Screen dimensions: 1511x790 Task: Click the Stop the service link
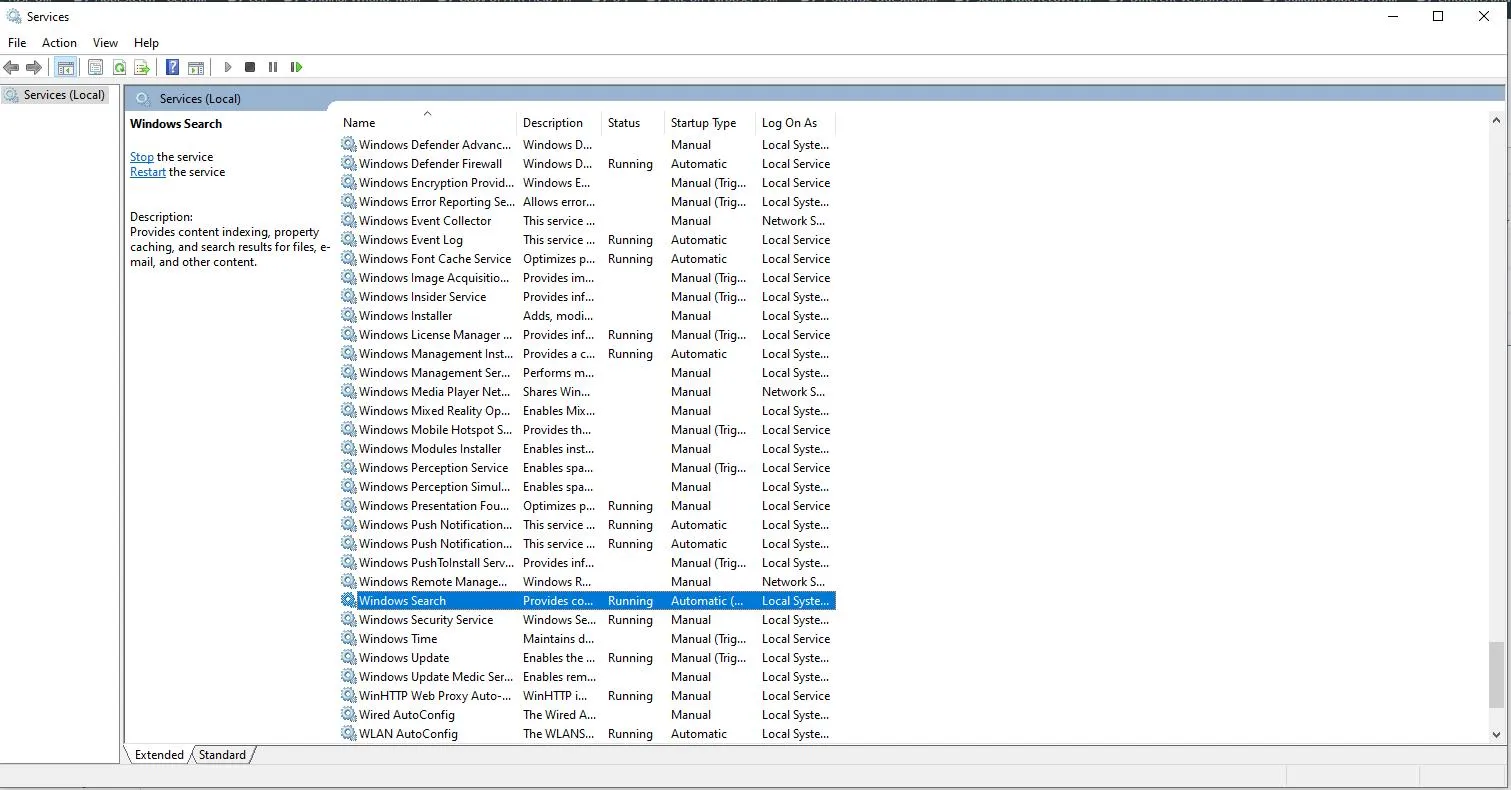tap(142, 157)
